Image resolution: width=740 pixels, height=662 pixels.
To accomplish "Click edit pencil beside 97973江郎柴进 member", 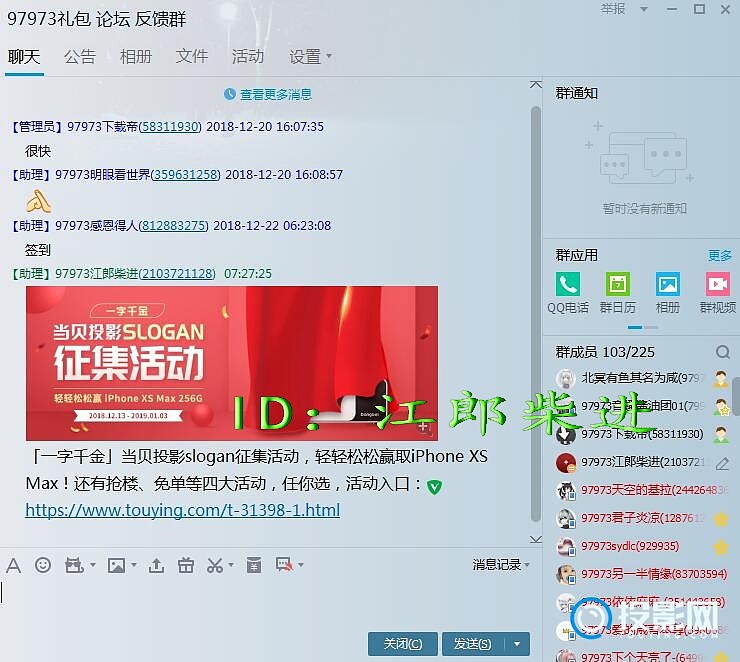I will pos(722,463).
